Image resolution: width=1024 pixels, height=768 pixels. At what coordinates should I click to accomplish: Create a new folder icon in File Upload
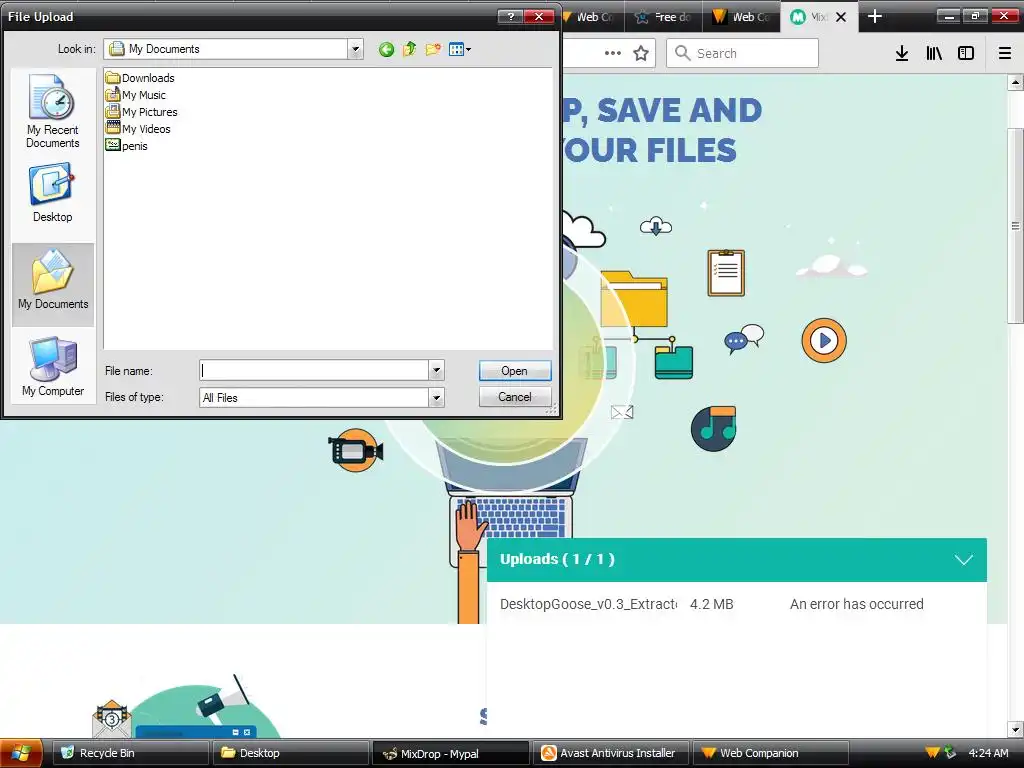coord(432,50)
